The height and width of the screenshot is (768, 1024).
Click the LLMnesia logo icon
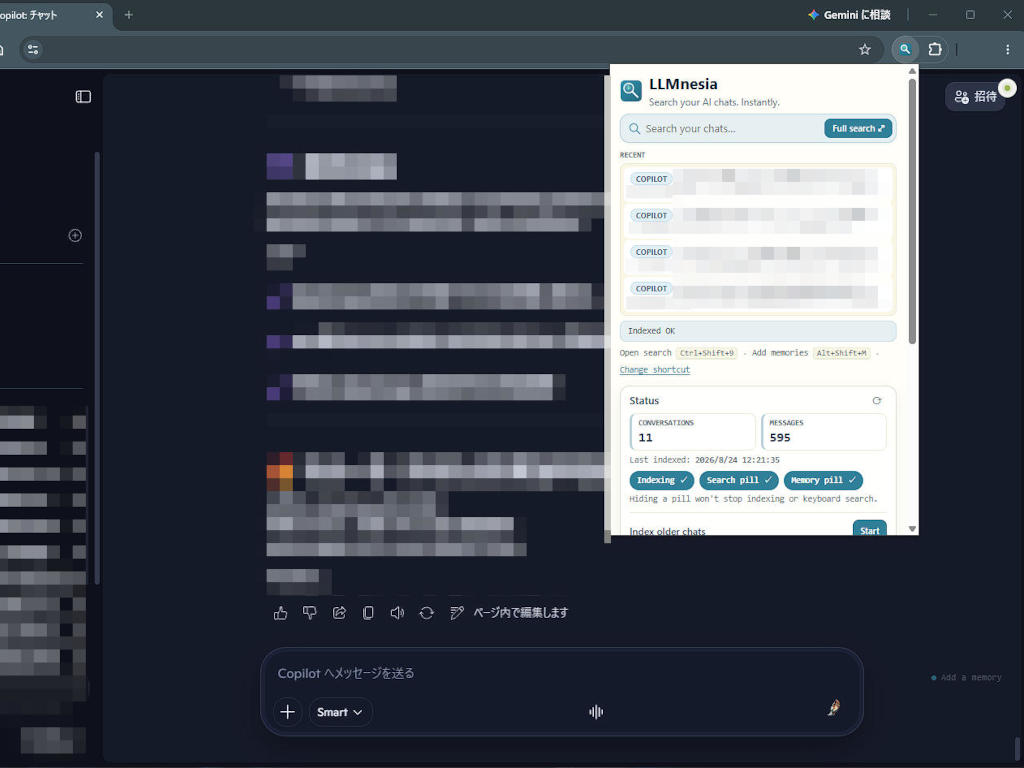point(631,91)
